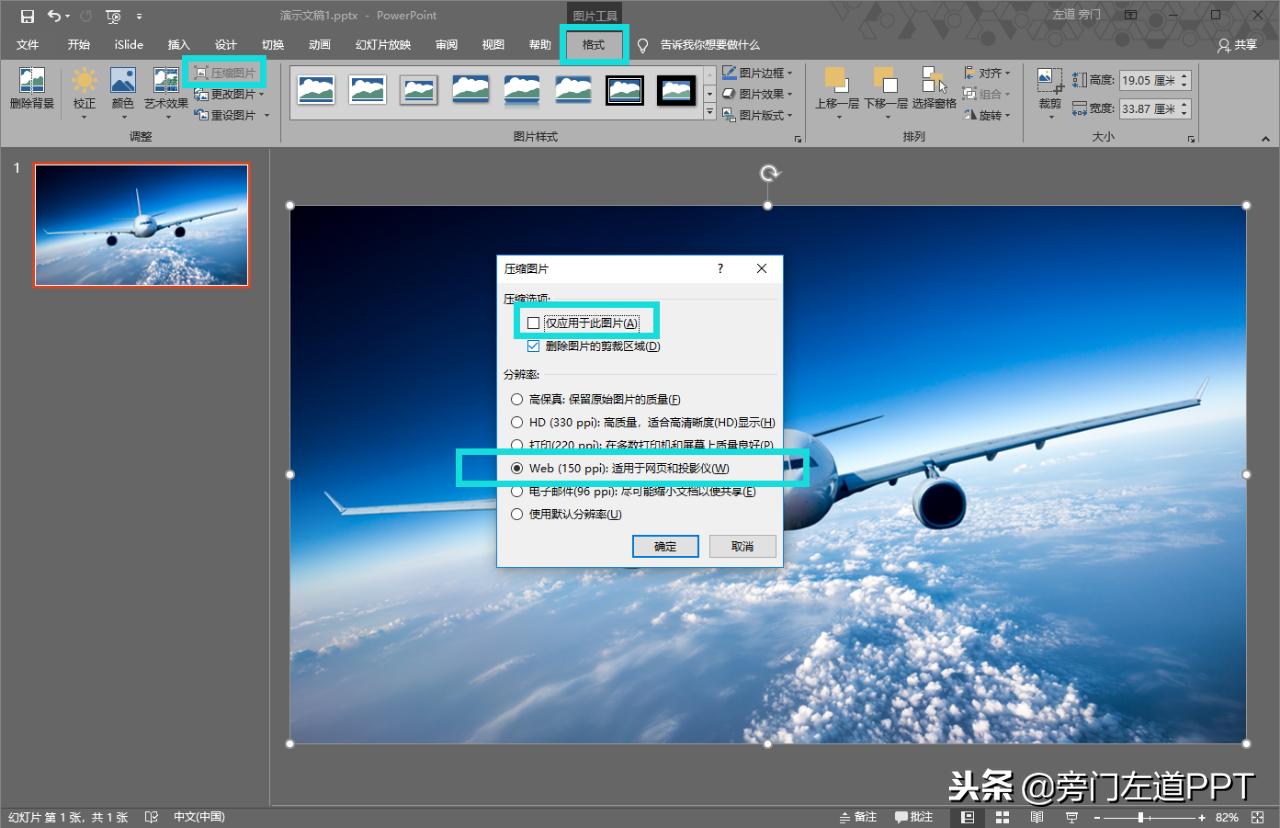Click the save icon in title bar
The width and height of the screenshot is (1280, 828).
pyautogui.click(x=27, y=16)
